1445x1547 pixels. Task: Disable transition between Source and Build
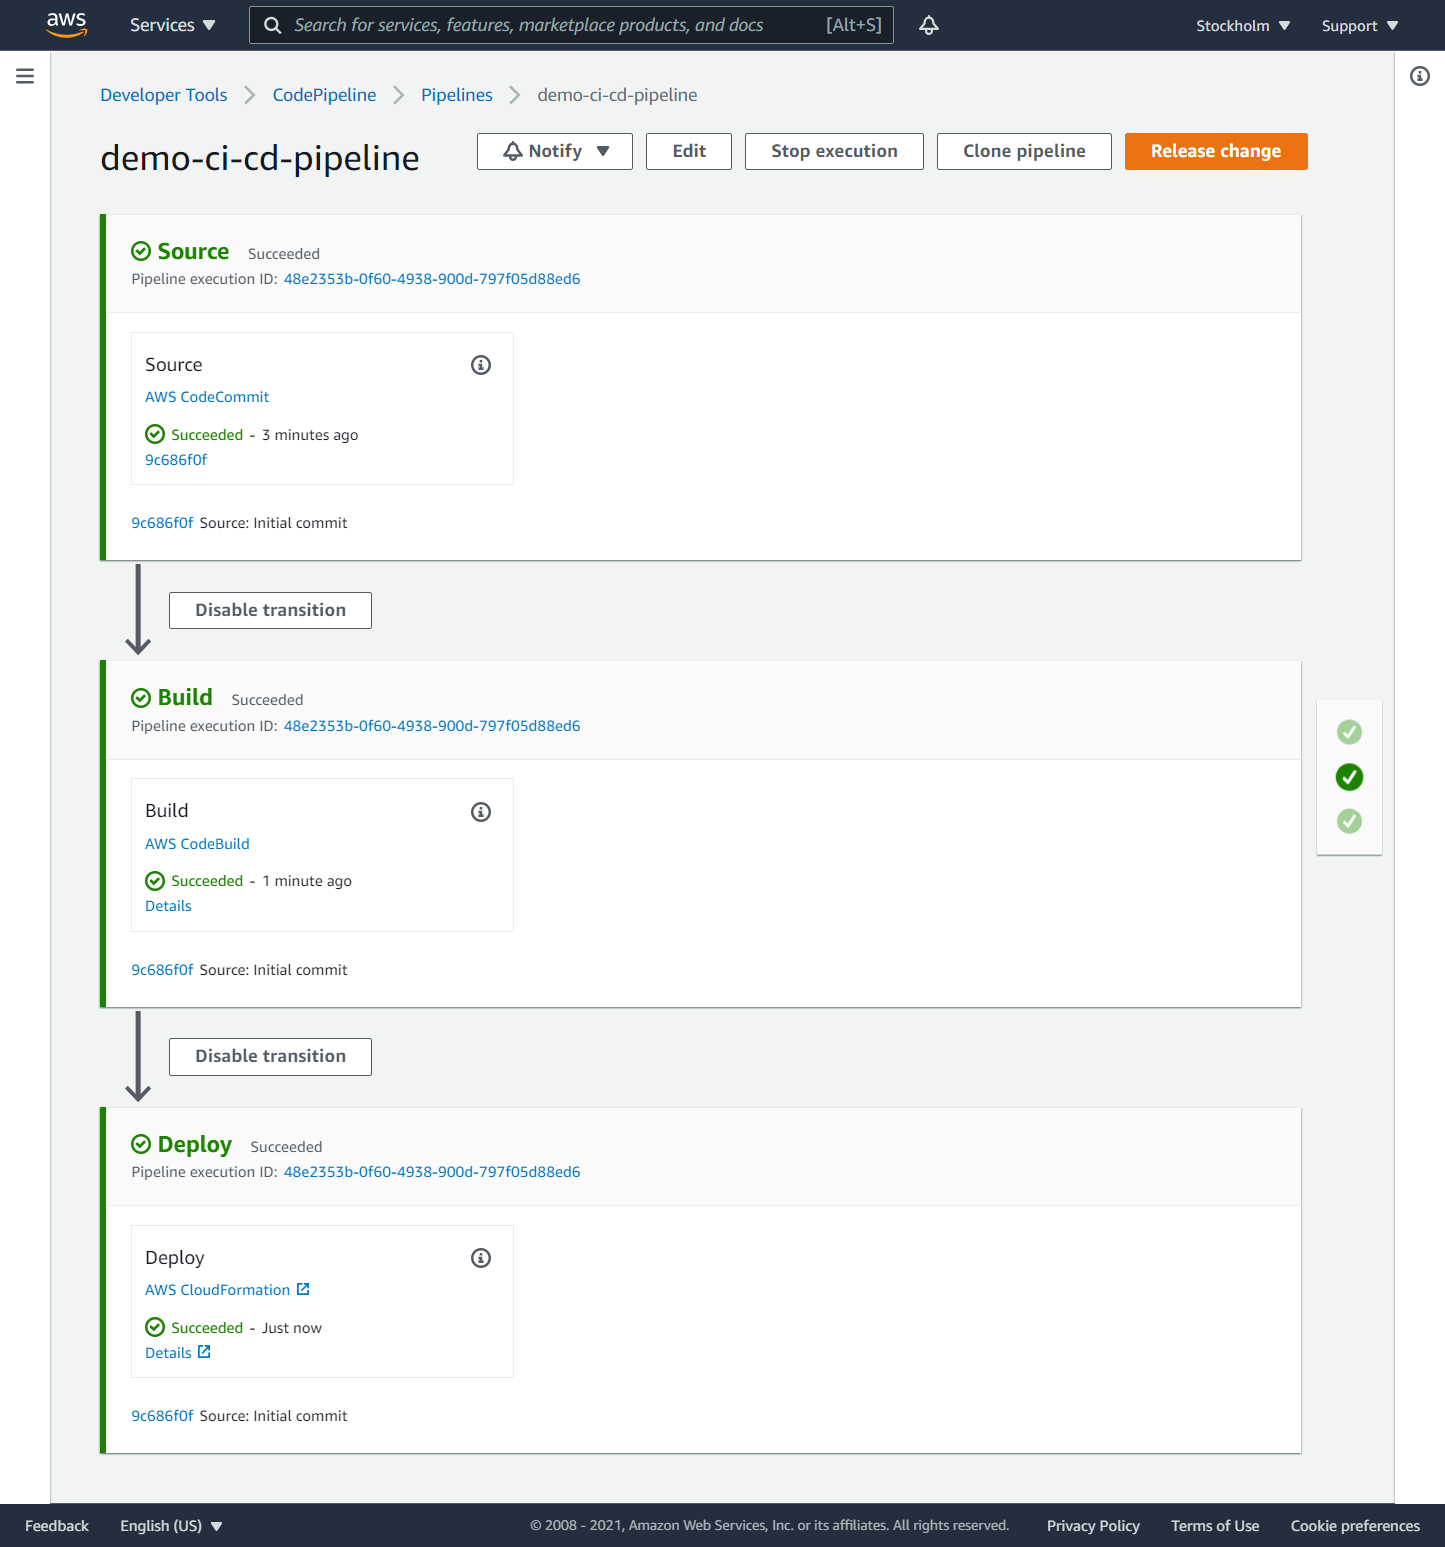[270, 610]
